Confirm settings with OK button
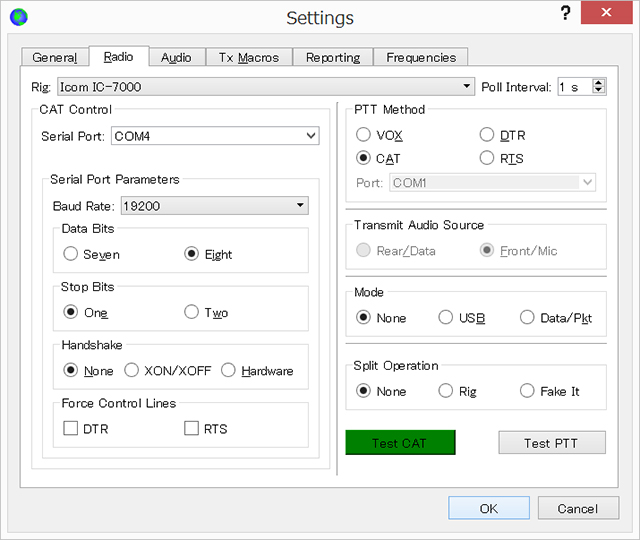 489,509
